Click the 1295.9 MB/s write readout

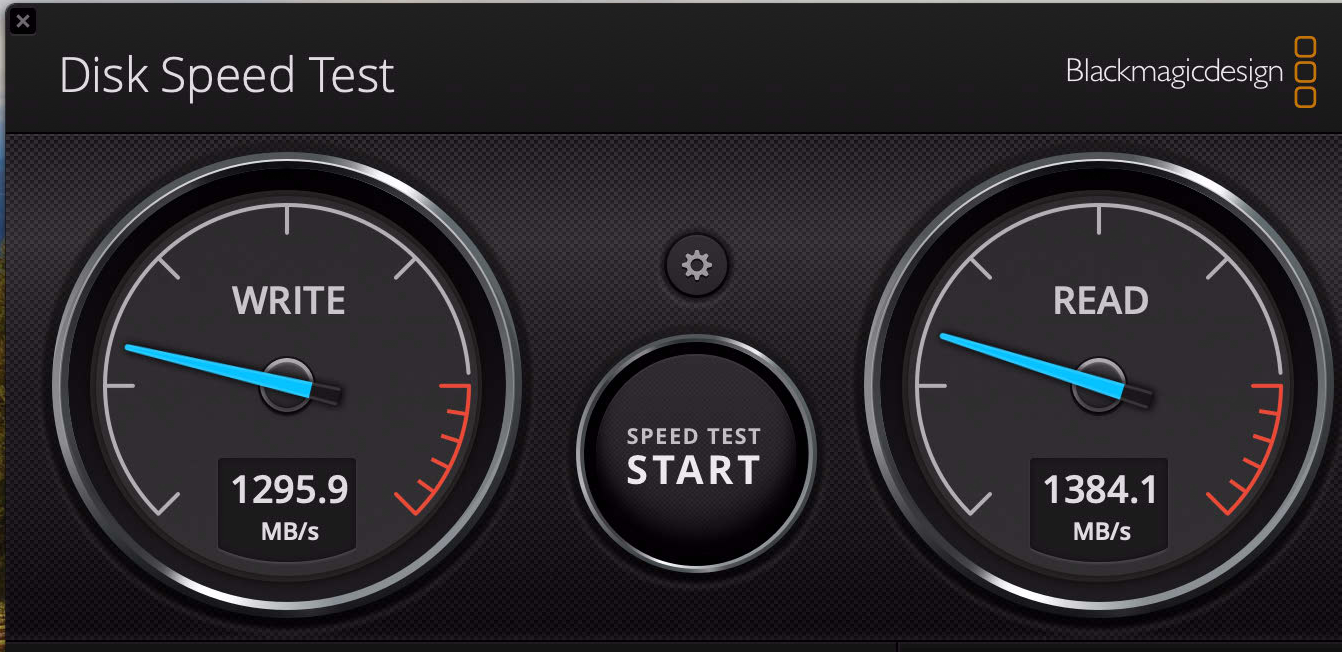click(x=290, y=505)
